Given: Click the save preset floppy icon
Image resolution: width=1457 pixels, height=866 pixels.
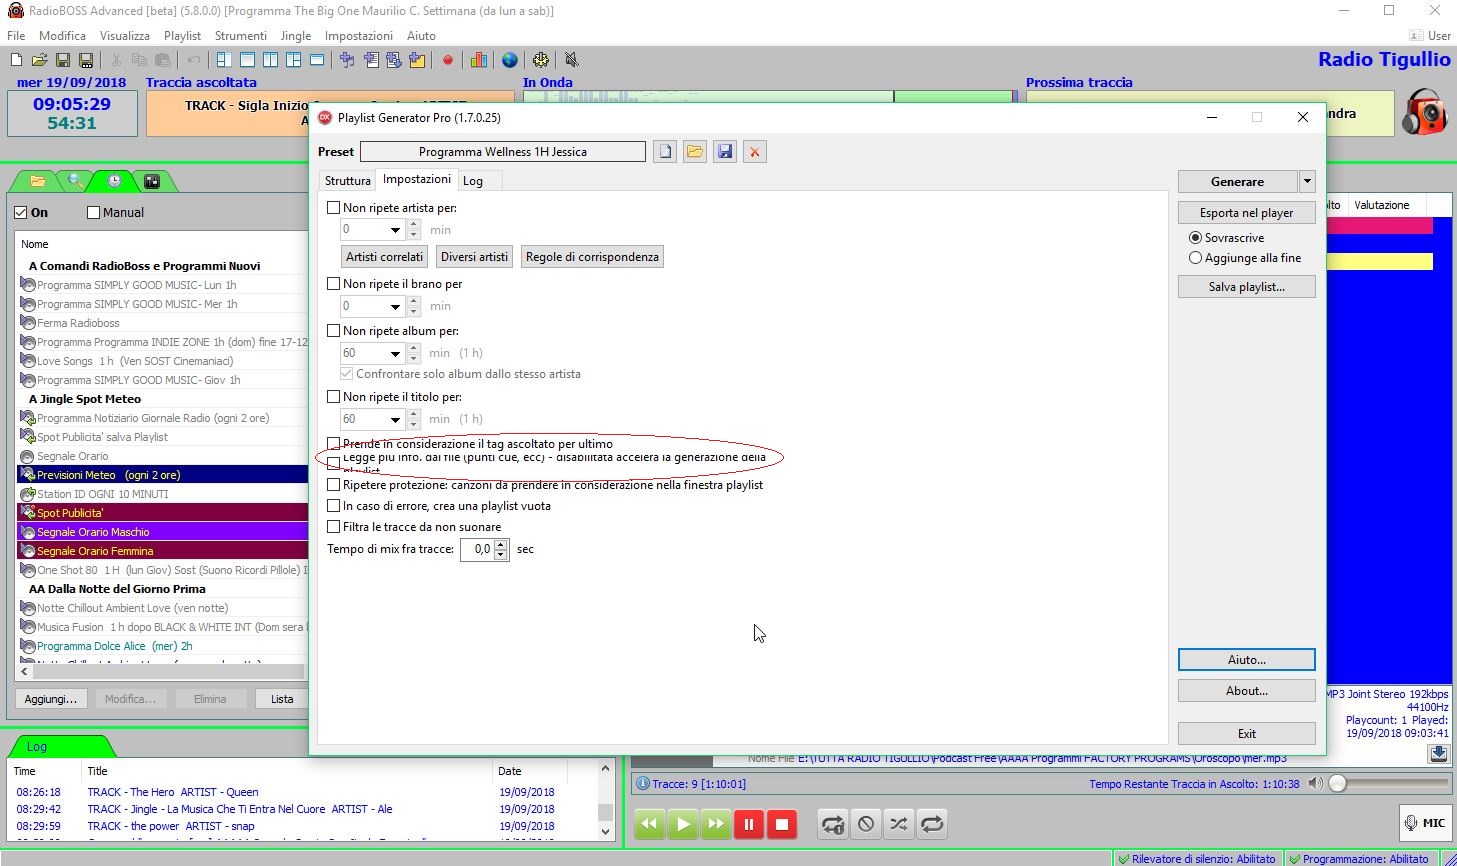Looking at the screenshot, I should (725, 152).
